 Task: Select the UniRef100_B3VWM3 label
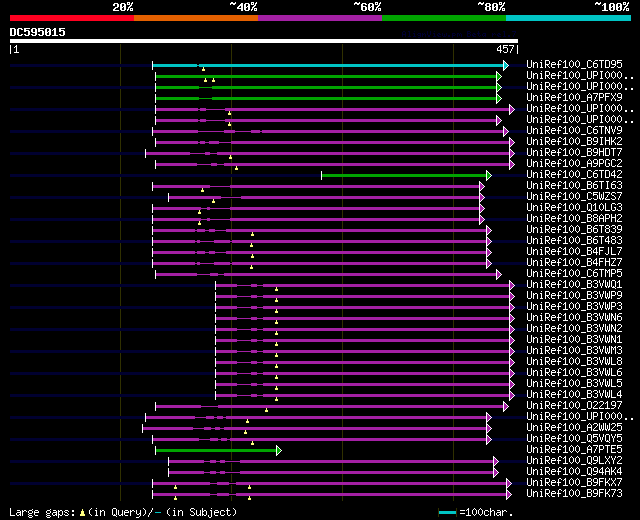click(574, 351)
